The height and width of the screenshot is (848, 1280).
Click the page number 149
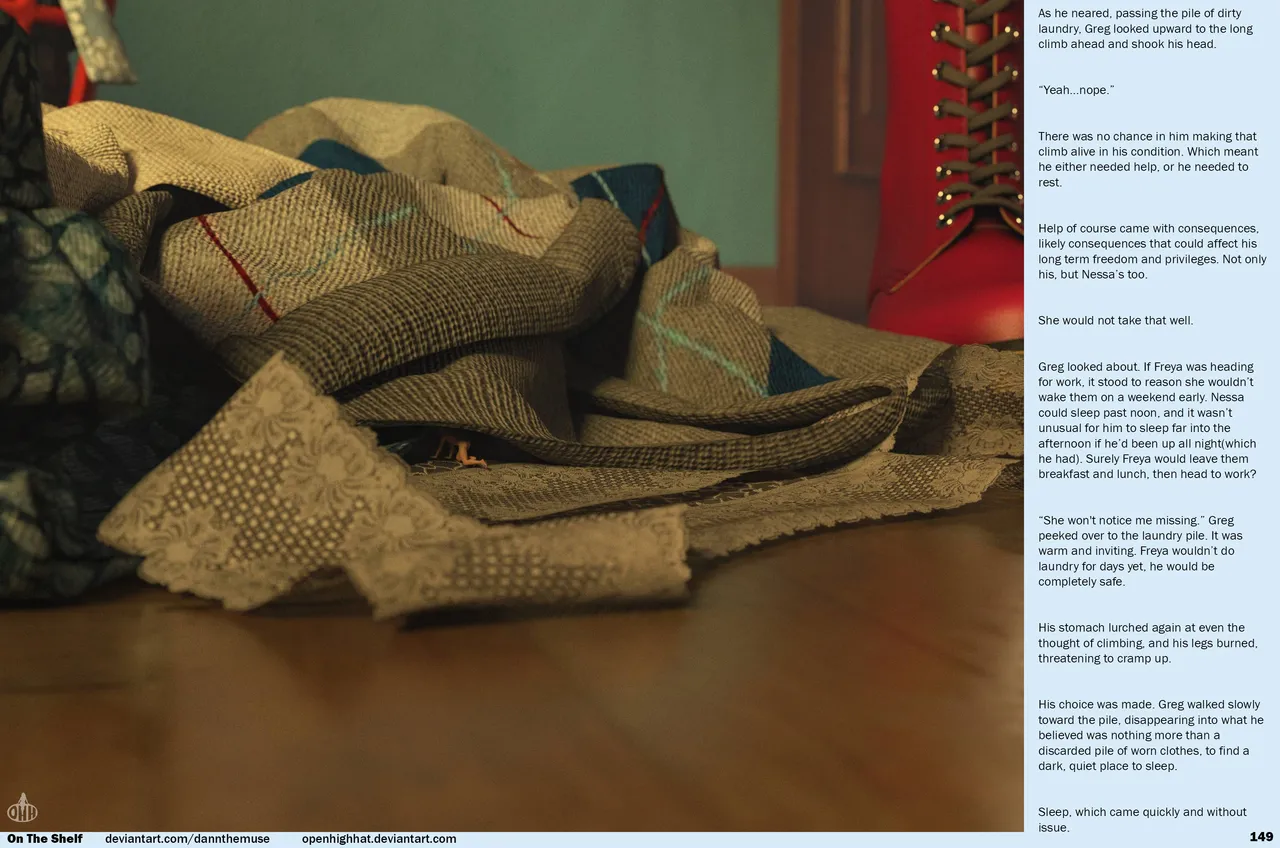(x=1261, y=837)
